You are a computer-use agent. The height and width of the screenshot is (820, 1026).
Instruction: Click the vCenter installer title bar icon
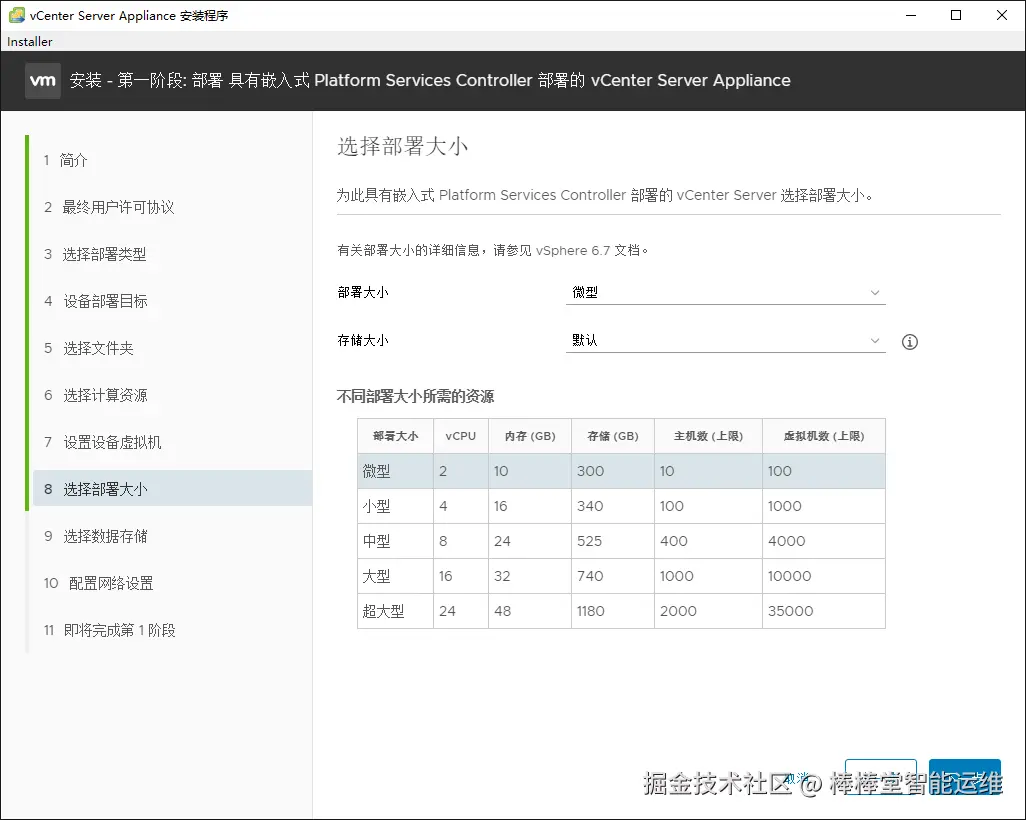tap(16, 15)
